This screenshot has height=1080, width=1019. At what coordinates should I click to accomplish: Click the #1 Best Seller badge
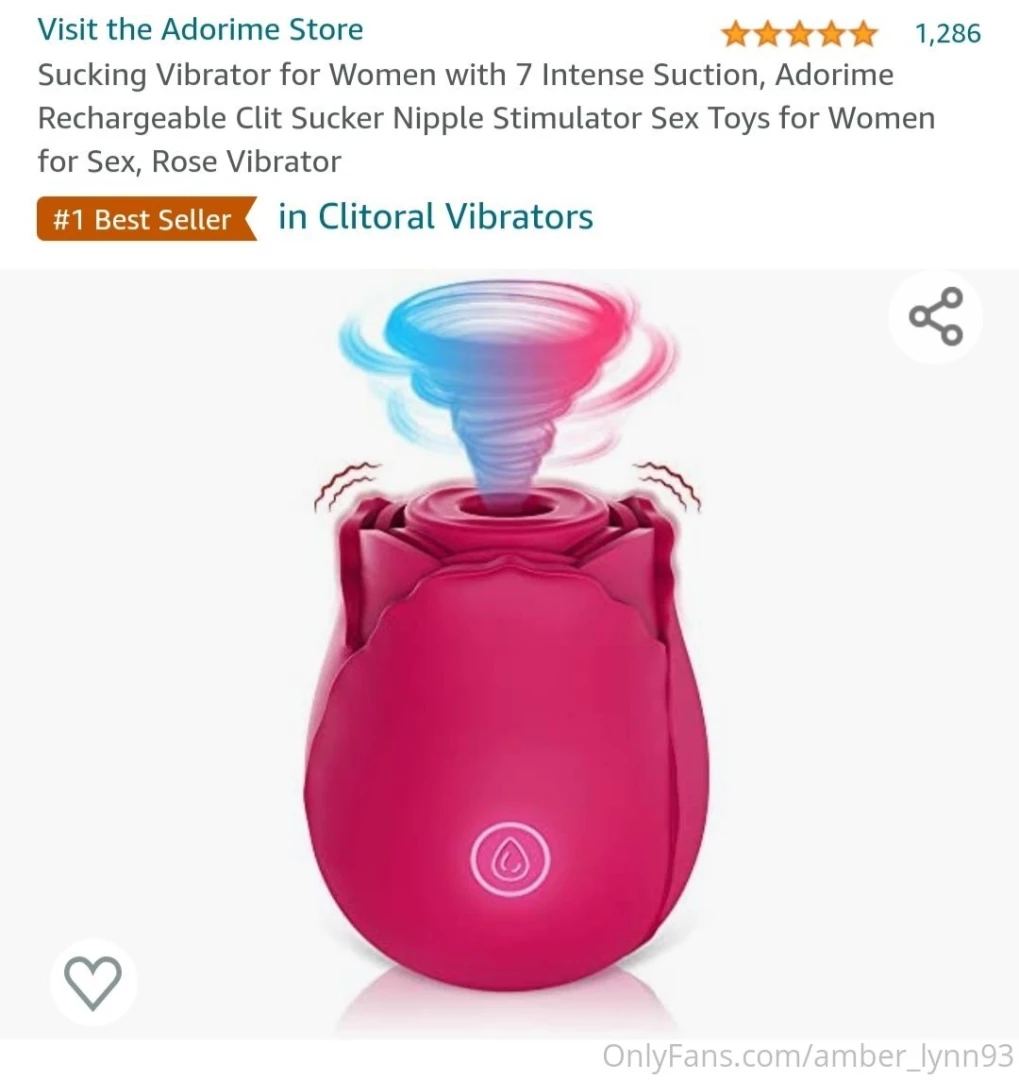(x=146, y=219)
